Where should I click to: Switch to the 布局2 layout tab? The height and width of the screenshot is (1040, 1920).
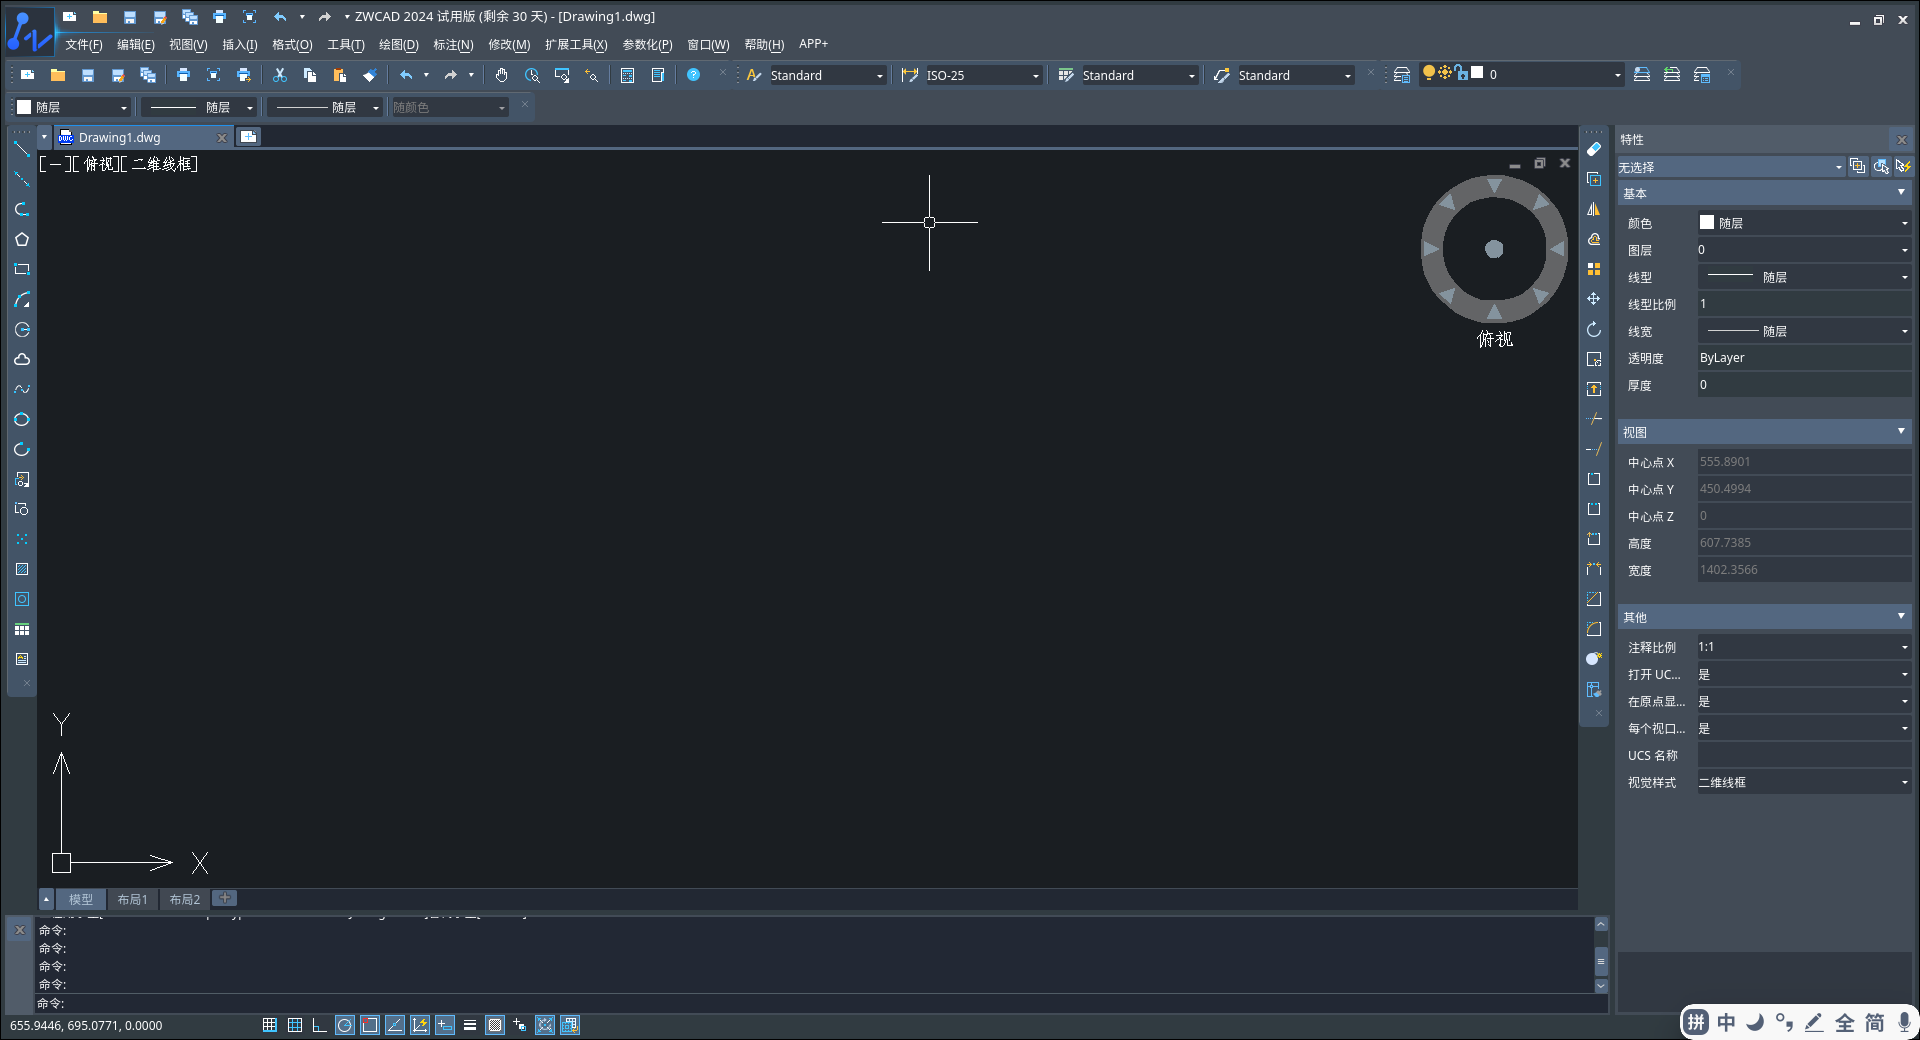(x=184, y=899)
